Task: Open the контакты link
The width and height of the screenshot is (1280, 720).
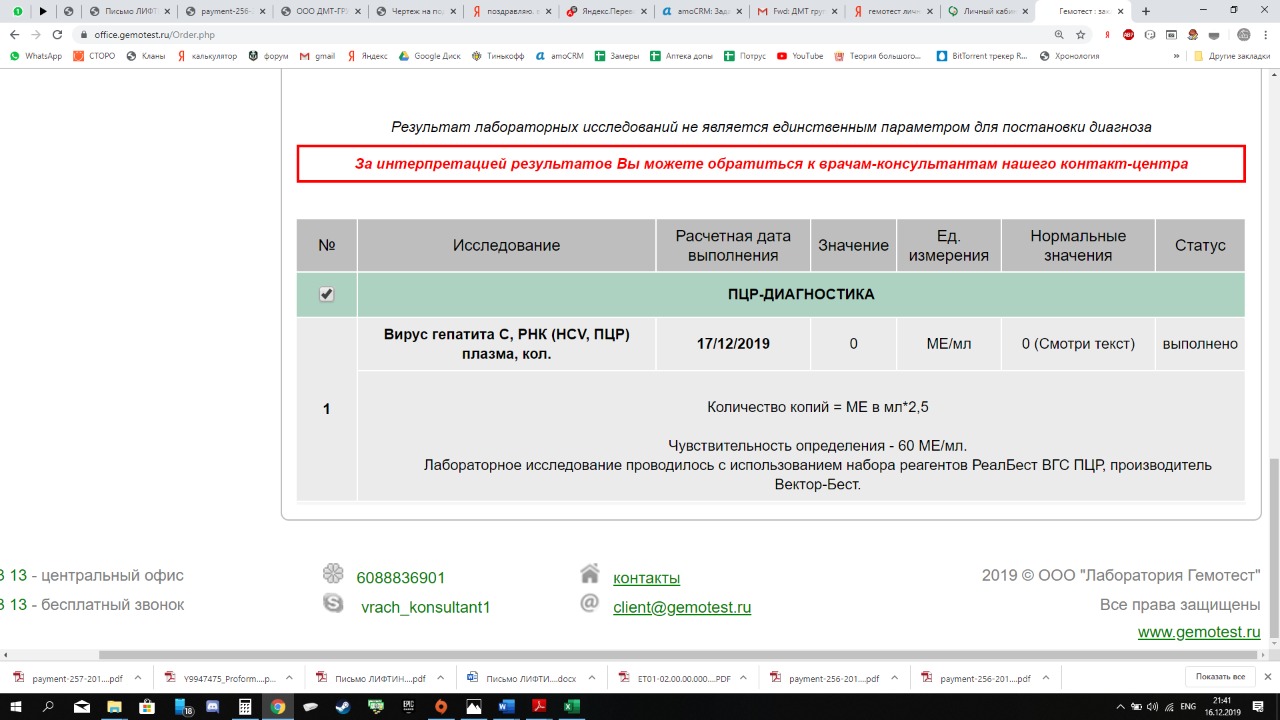Action: click(x=646, y=578)
